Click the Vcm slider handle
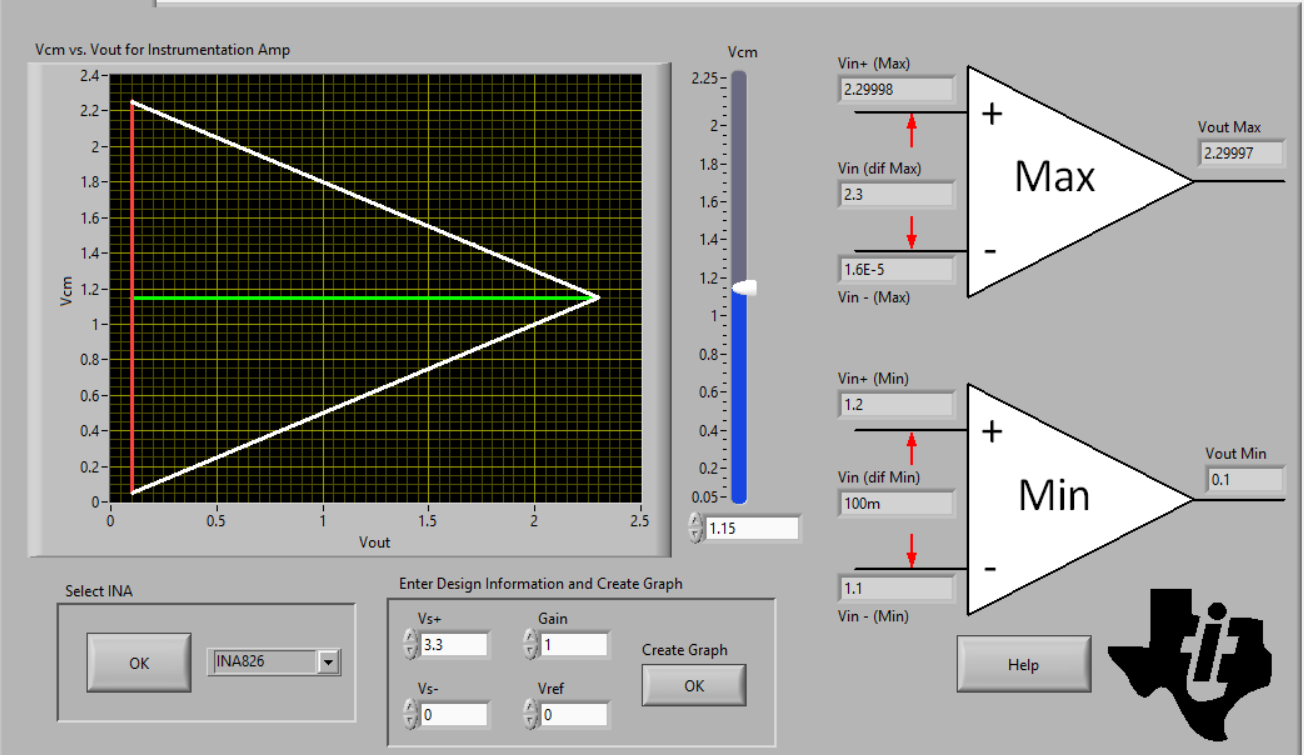Viewport: 1304px width, 755px height. pyautogui.click(x=744, y=288)
